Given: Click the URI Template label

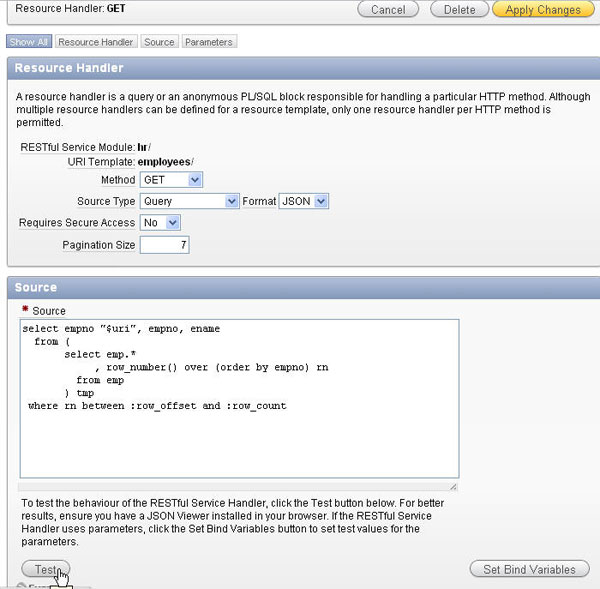Looking at the screenshot, I should [101, 162].
